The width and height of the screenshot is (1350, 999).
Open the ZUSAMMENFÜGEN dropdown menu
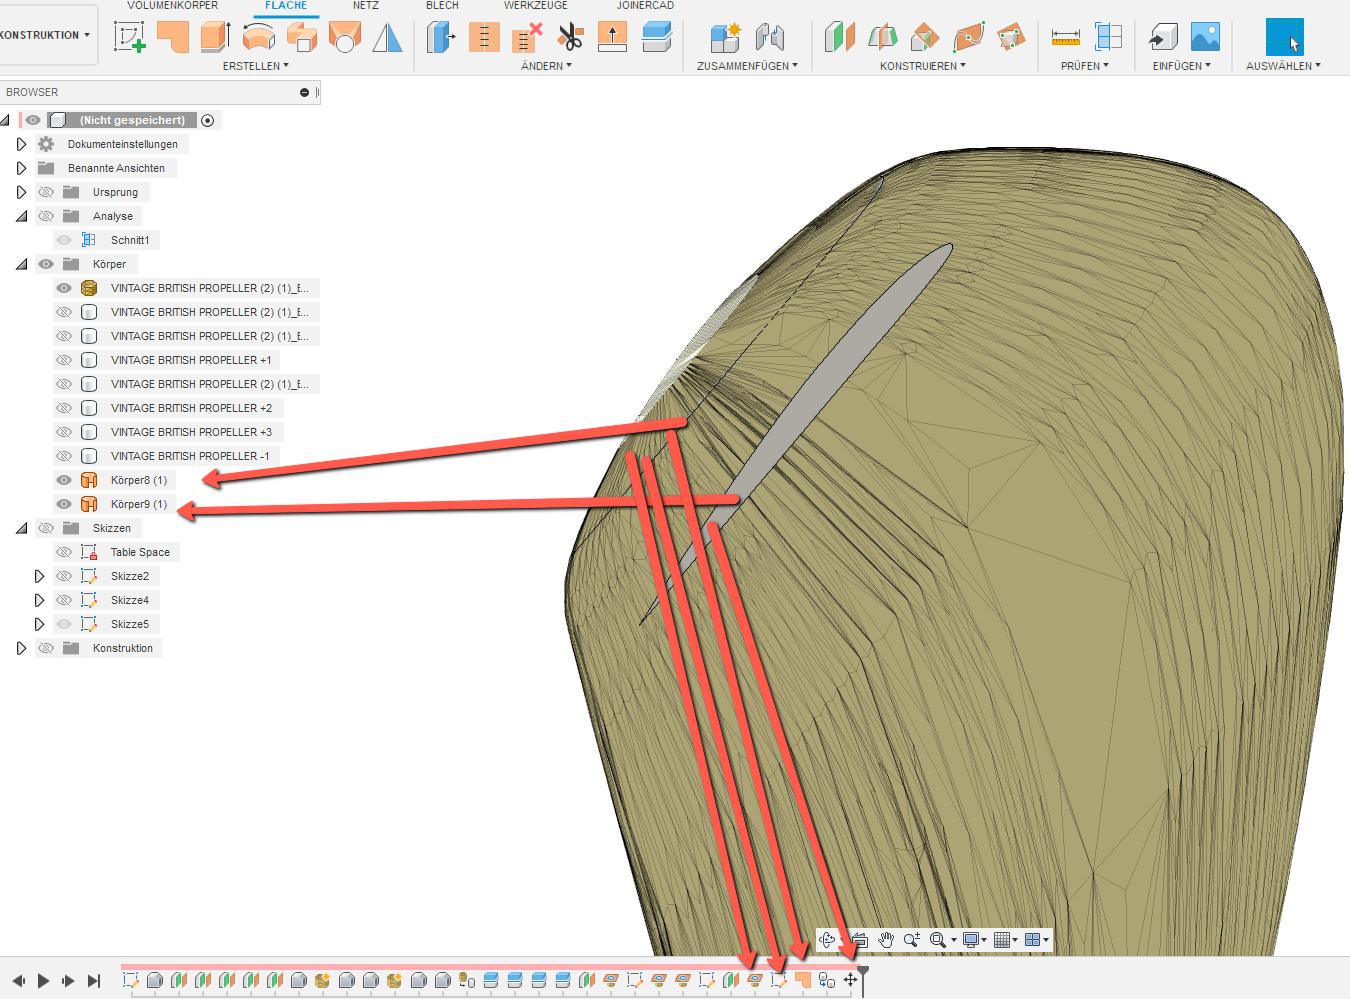click(x=745, y=66)
